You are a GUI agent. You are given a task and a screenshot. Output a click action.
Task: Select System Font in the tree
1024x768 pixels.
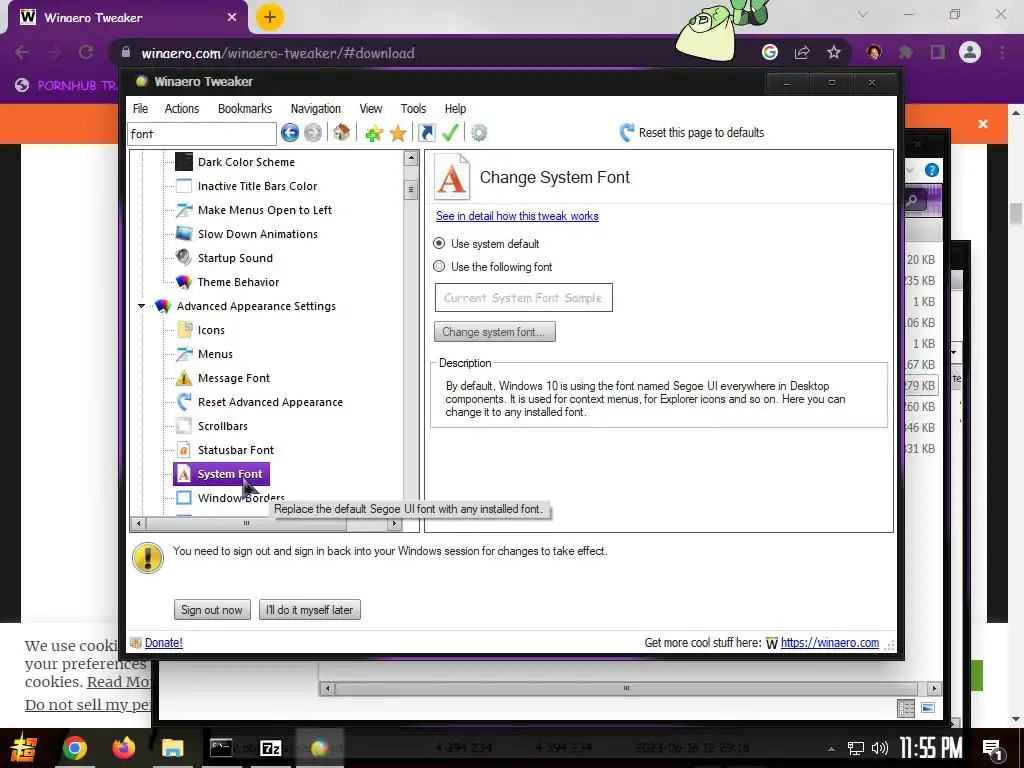pyautogui.click(x=221, y=474)
